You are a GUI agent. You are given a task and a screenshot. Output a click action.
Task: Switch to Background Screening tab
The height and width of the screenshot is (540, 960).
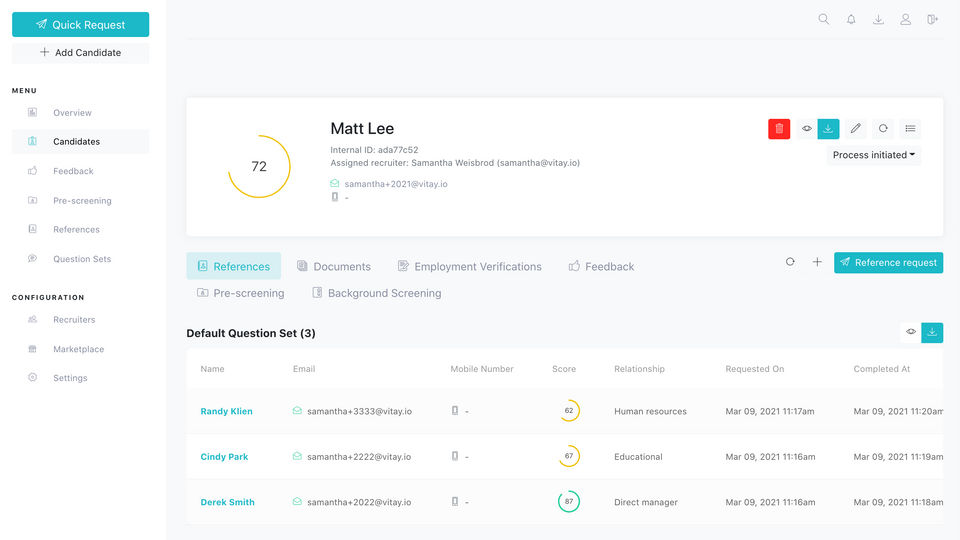point(377,293)
